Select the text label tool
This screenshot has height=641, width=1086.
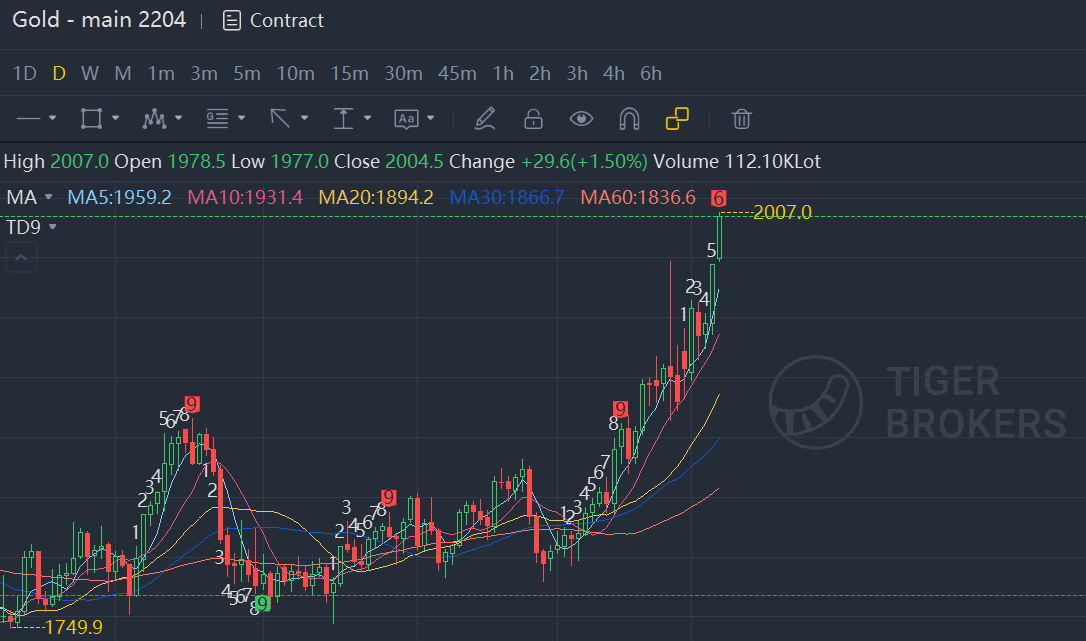point(406,119)
